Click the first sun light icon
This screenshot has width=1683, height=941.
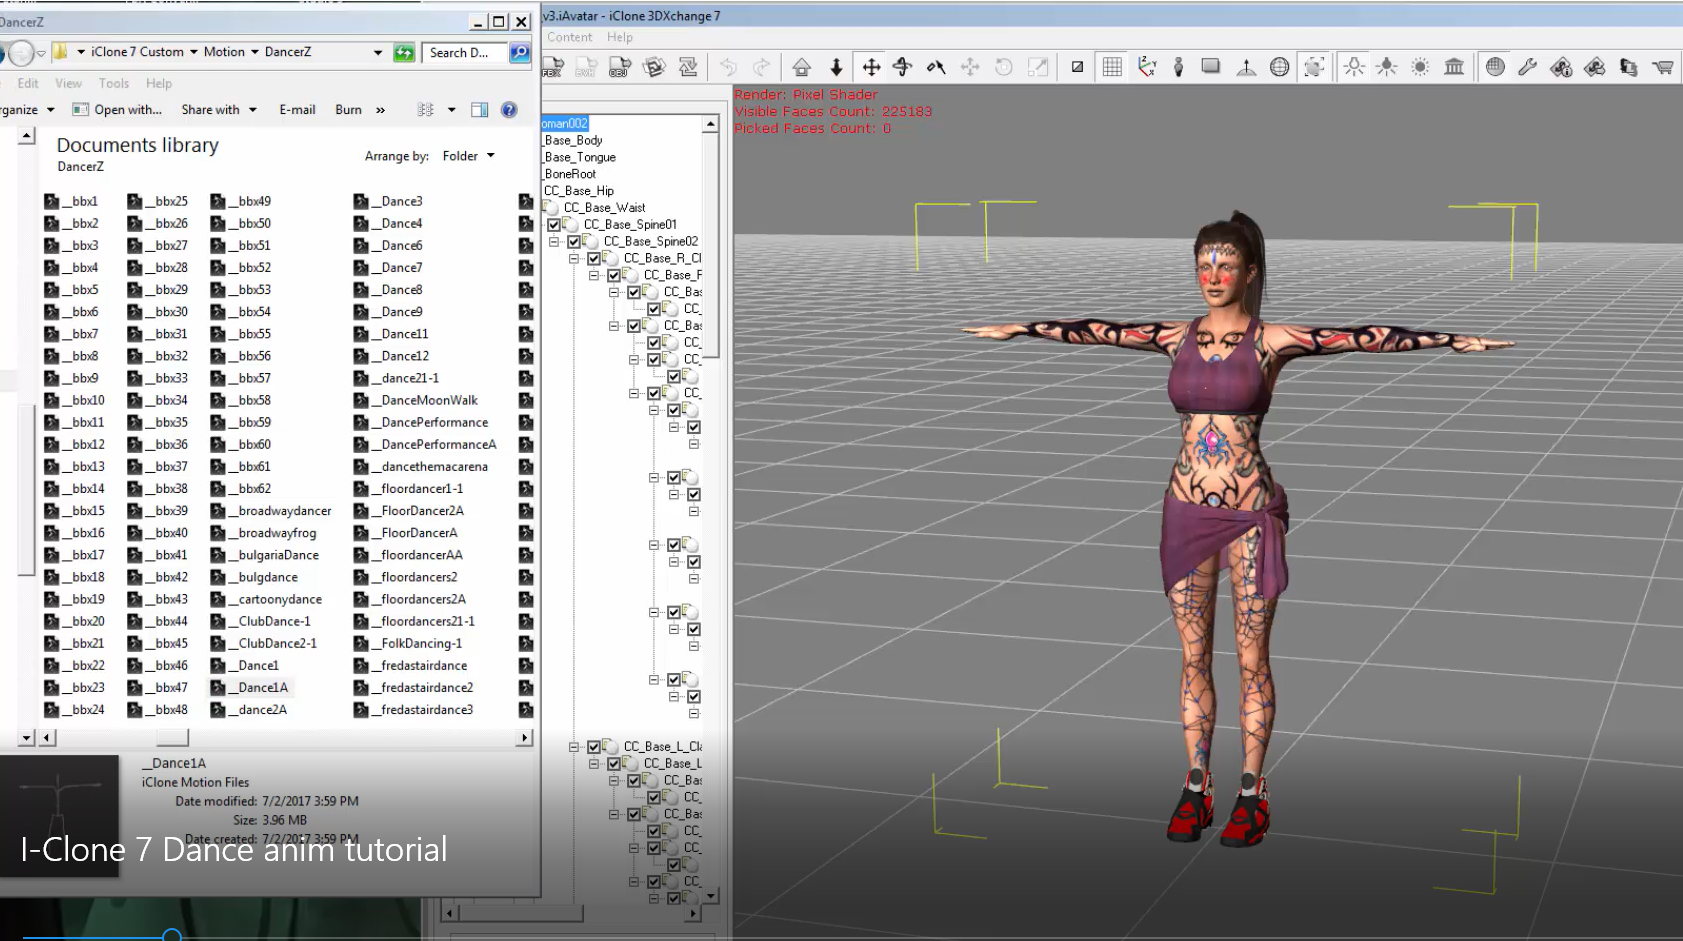pos(1354,67)
